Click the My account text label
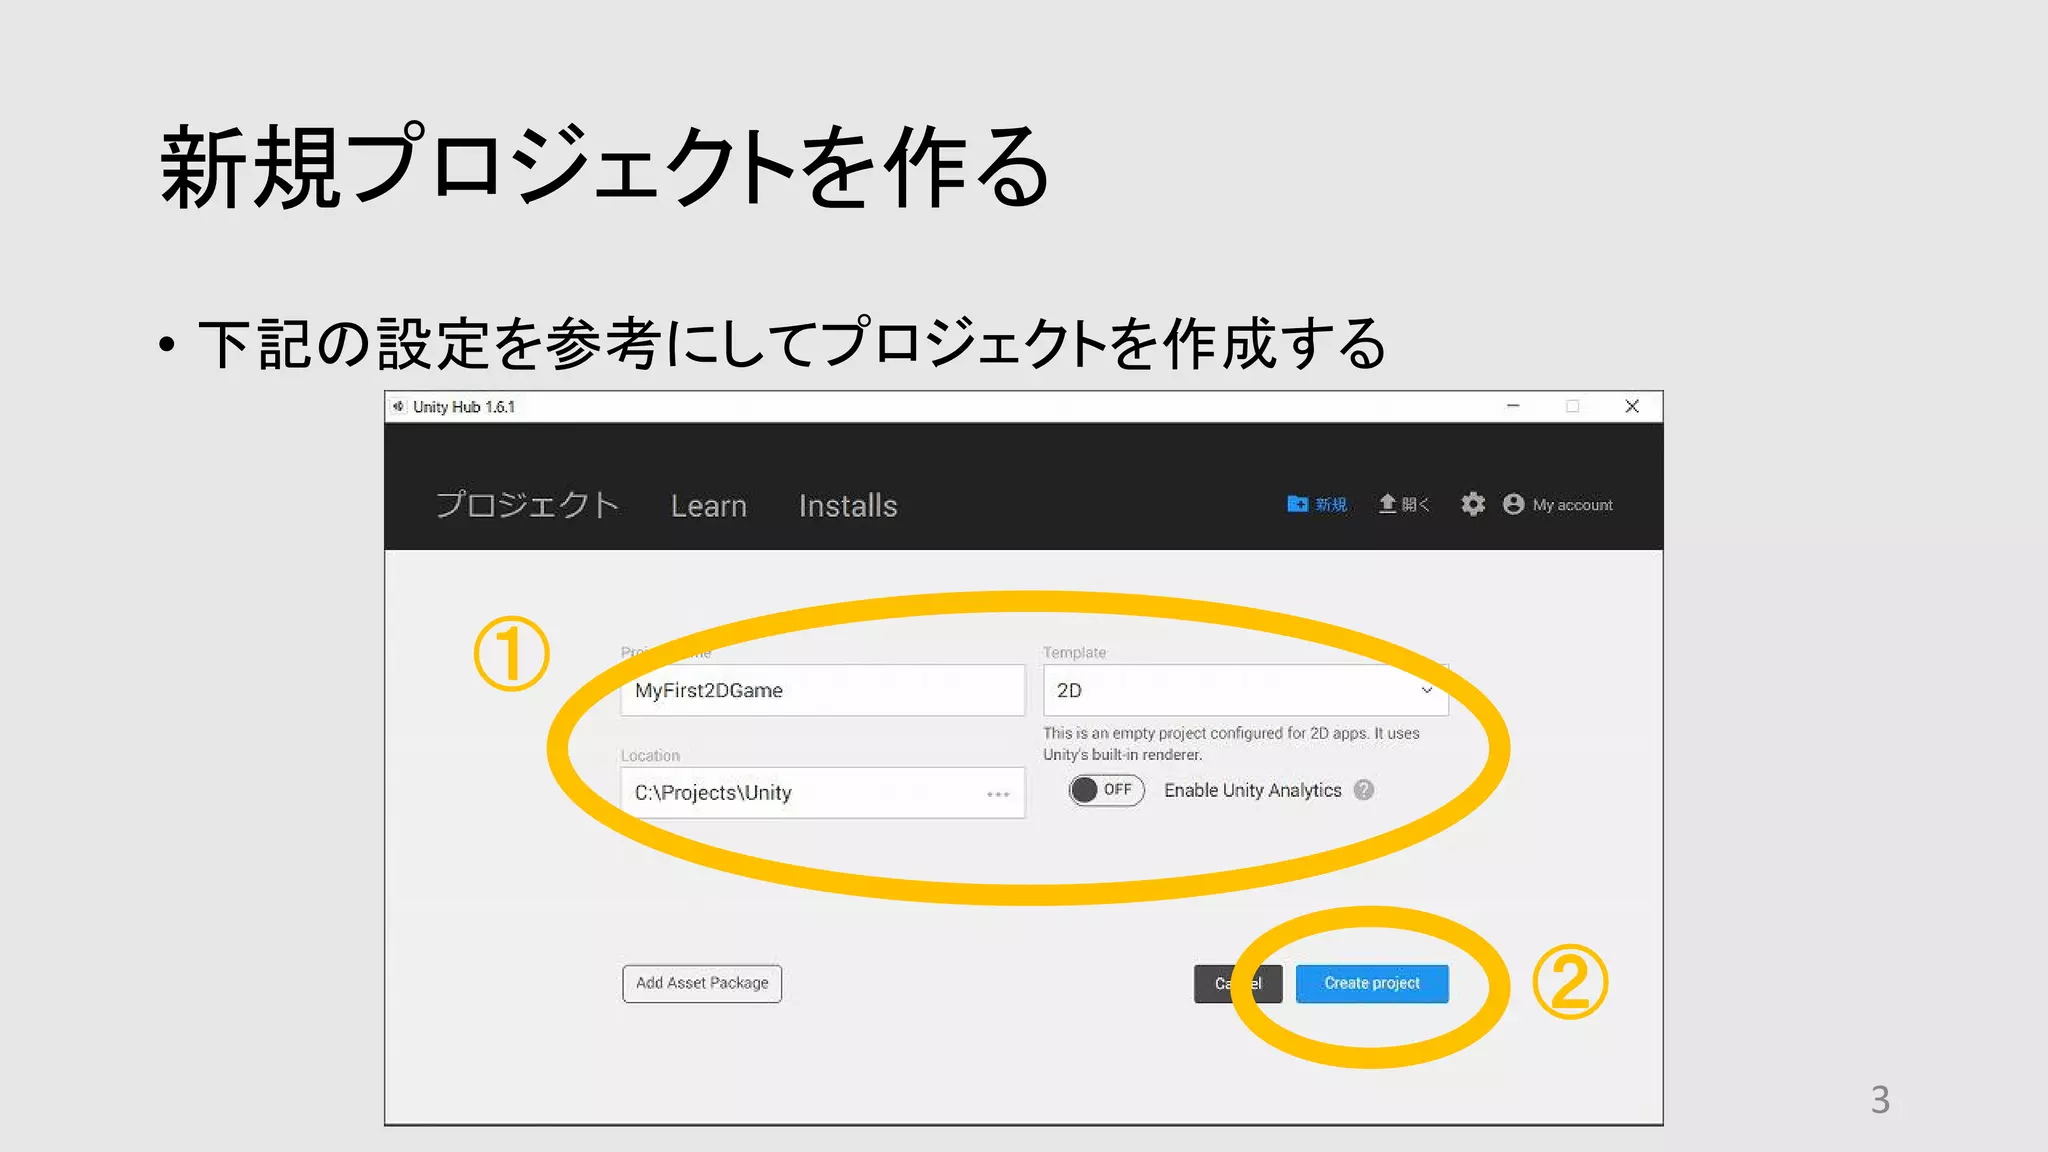 click(1573, 505)
